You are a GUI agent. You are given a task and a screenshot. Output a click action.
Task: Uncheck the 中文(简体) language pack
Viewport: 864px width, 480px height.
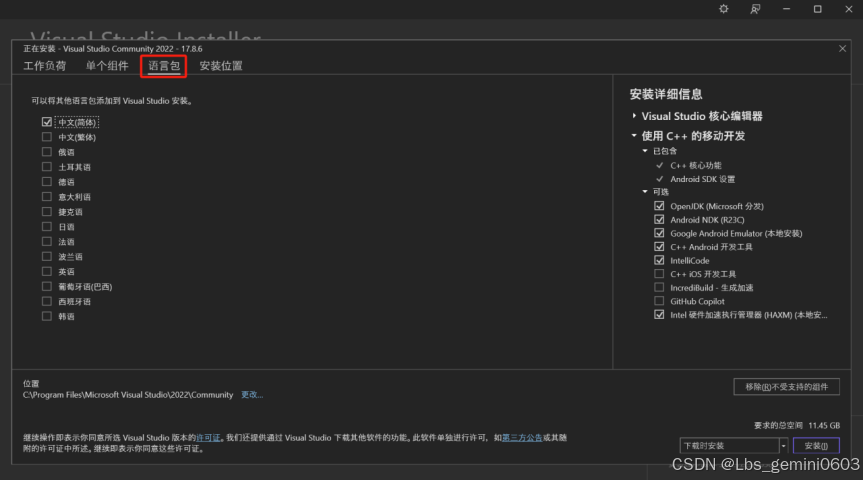[x=47, y=122]
